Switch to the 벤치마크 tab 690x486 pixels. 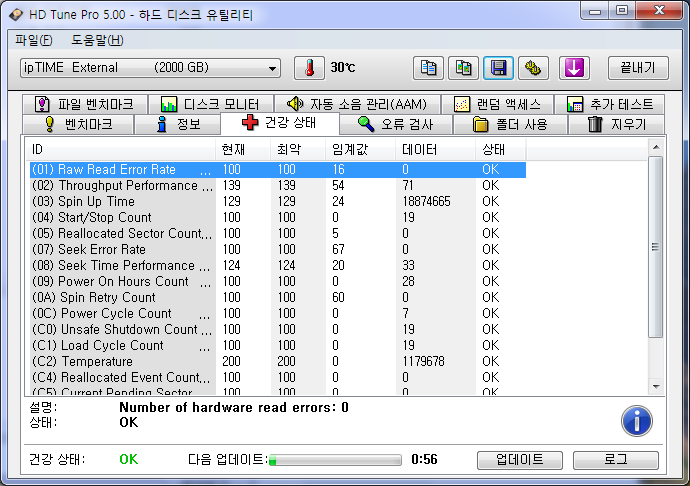[78, 124]
